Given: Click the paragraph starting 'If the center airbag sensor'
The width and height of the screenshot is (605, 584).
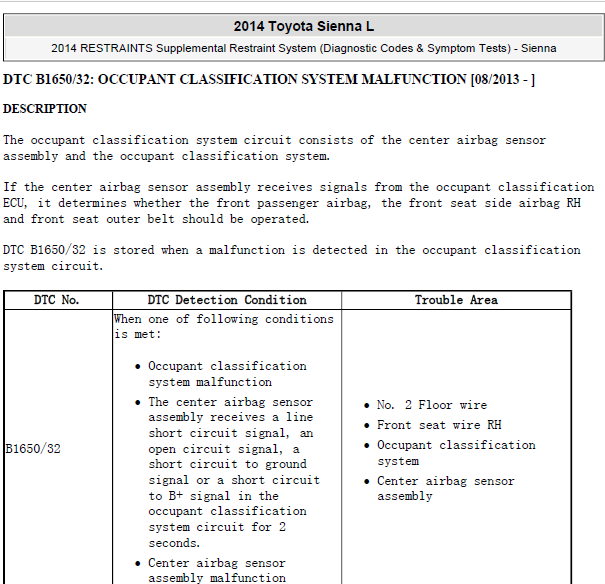Looking at the screenshot, I should (298, 203).
